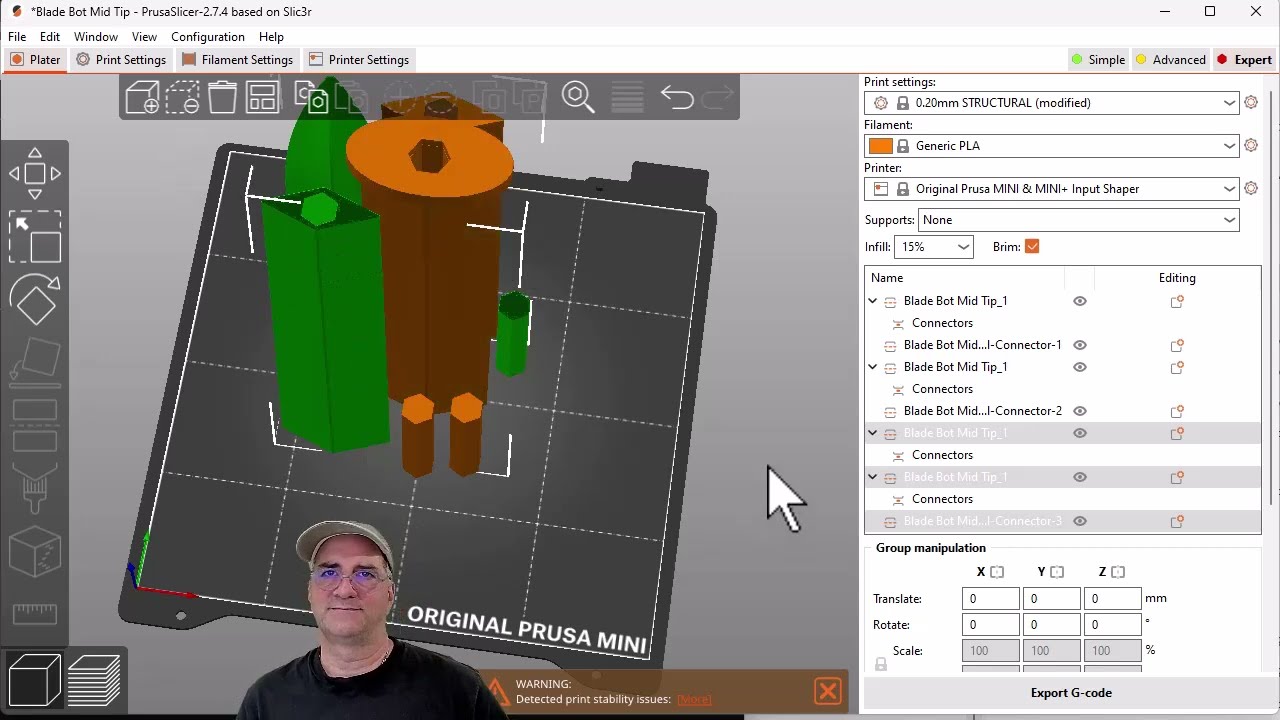1280x720 pixels.
Task: Click the Rotate Z input field
Action: (1113, 625)
